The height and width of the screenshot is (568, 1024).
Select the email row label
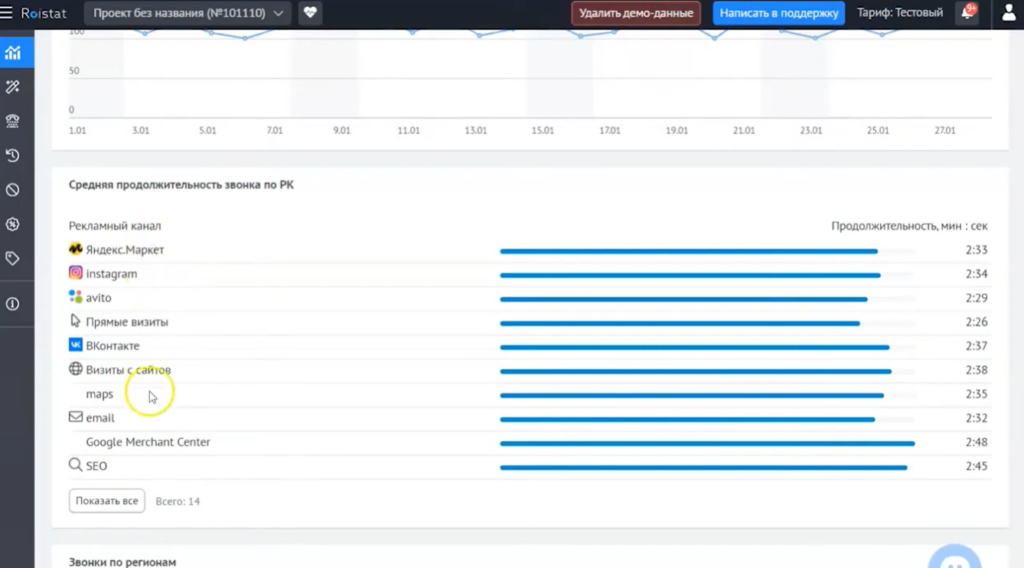coord(100,418)
